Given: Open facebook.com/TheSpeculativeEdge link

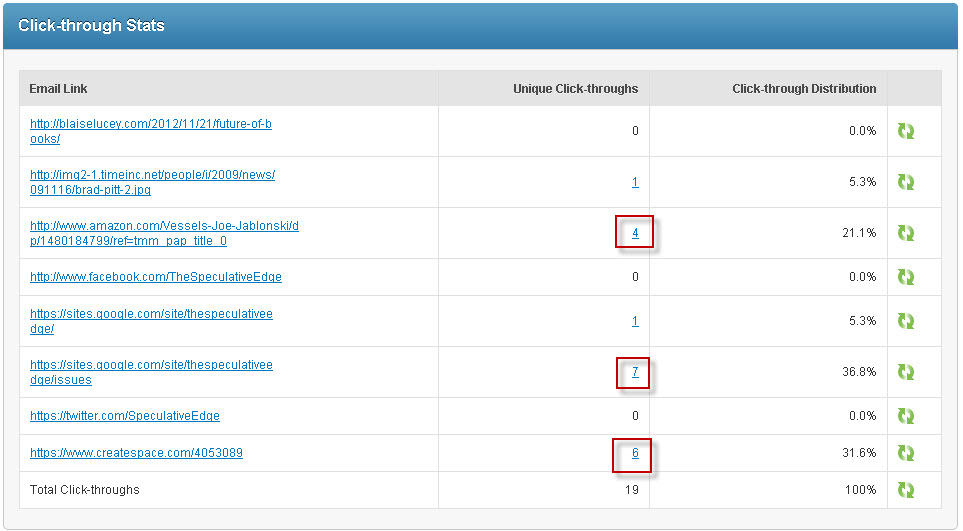Looking at the screenshot, I should pyautogui.click(x=156, y=277).
